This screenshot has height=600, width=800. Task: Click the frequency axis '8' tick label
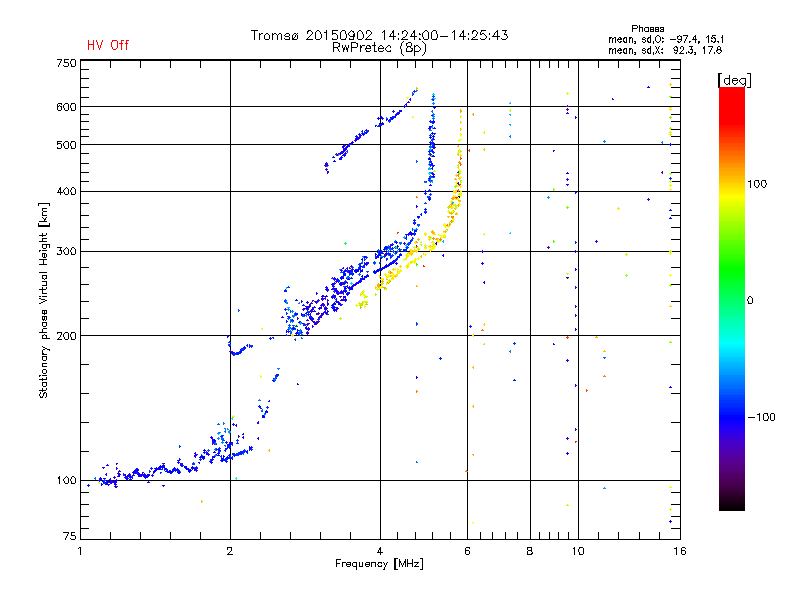coord(530,551)
